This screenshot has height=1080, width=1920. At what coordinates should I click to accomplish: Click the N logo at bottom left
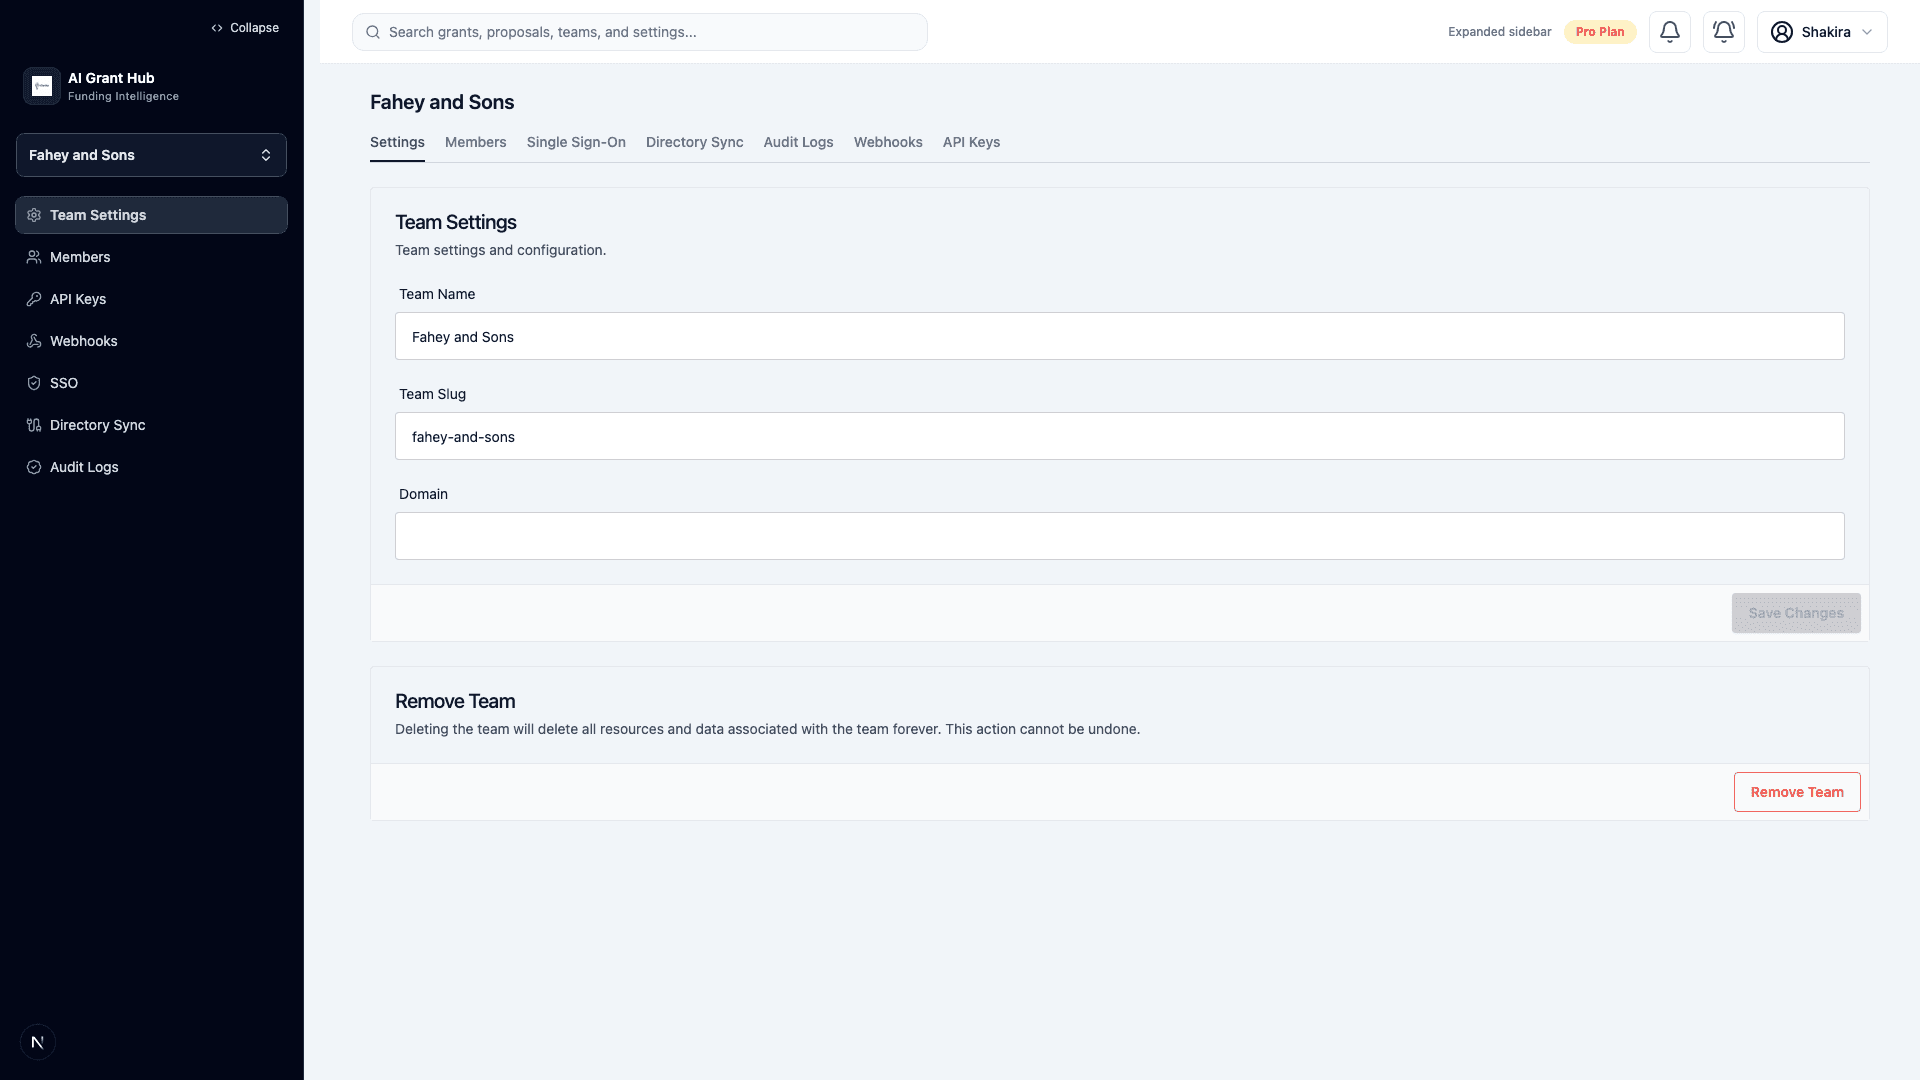point(37,1041)
